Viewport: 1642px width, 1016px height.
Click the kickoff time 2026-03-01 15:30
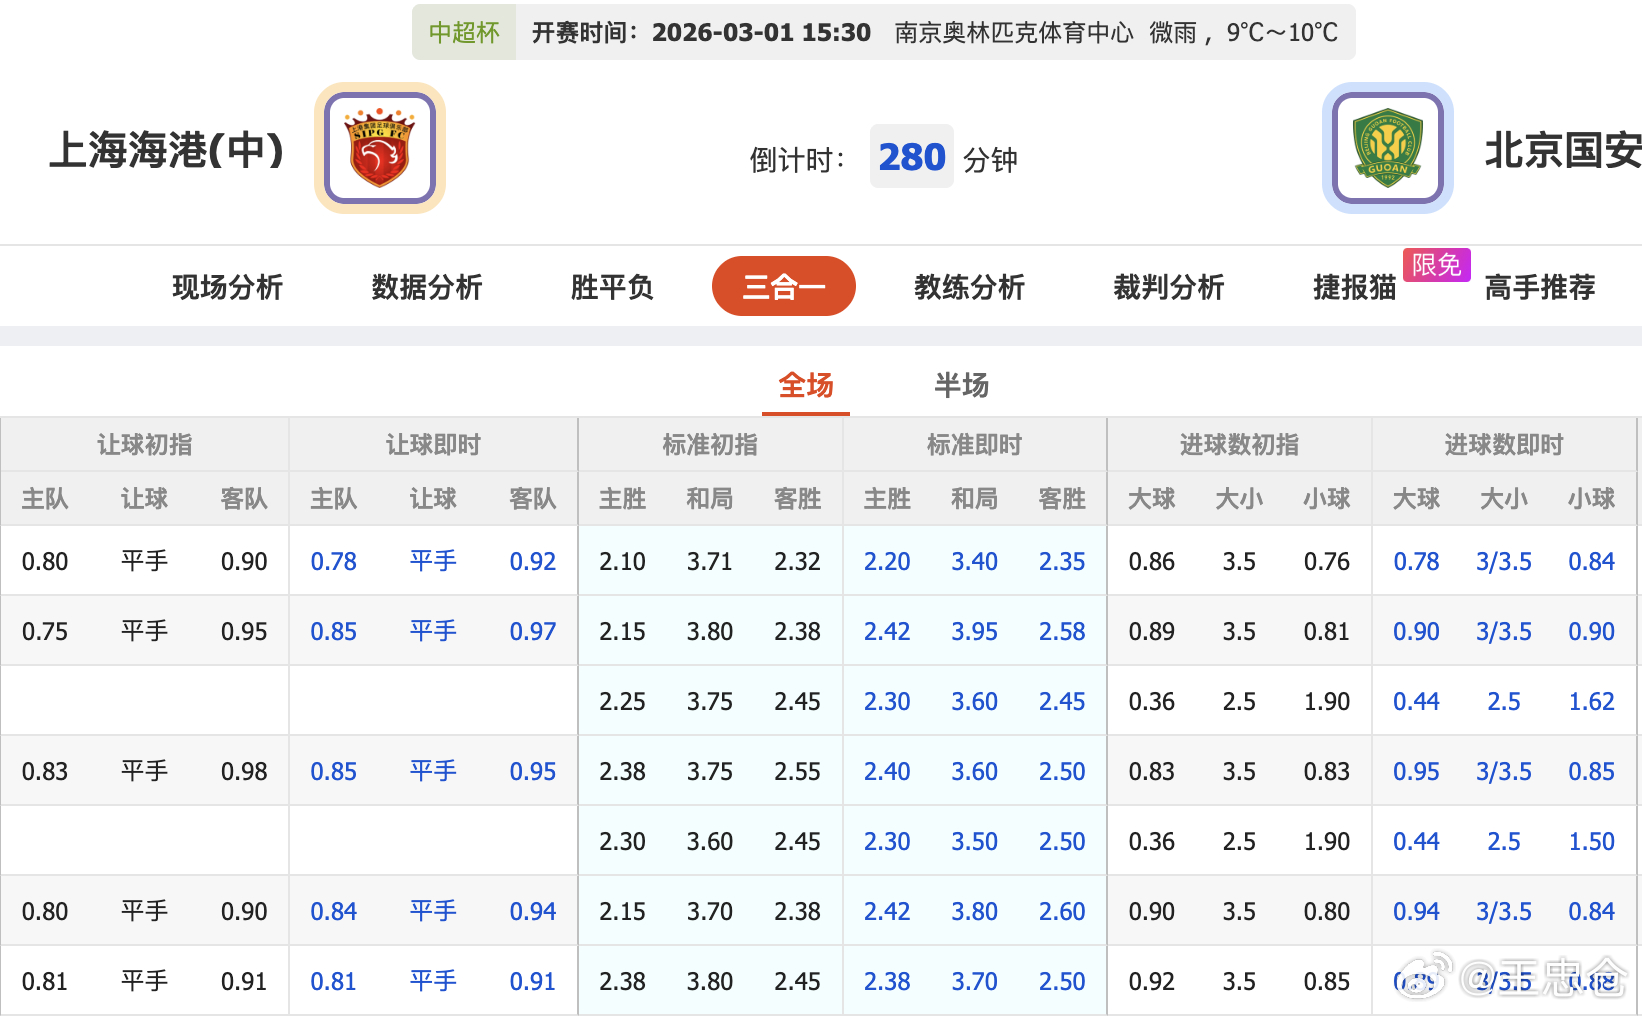[x=760, y=31]
